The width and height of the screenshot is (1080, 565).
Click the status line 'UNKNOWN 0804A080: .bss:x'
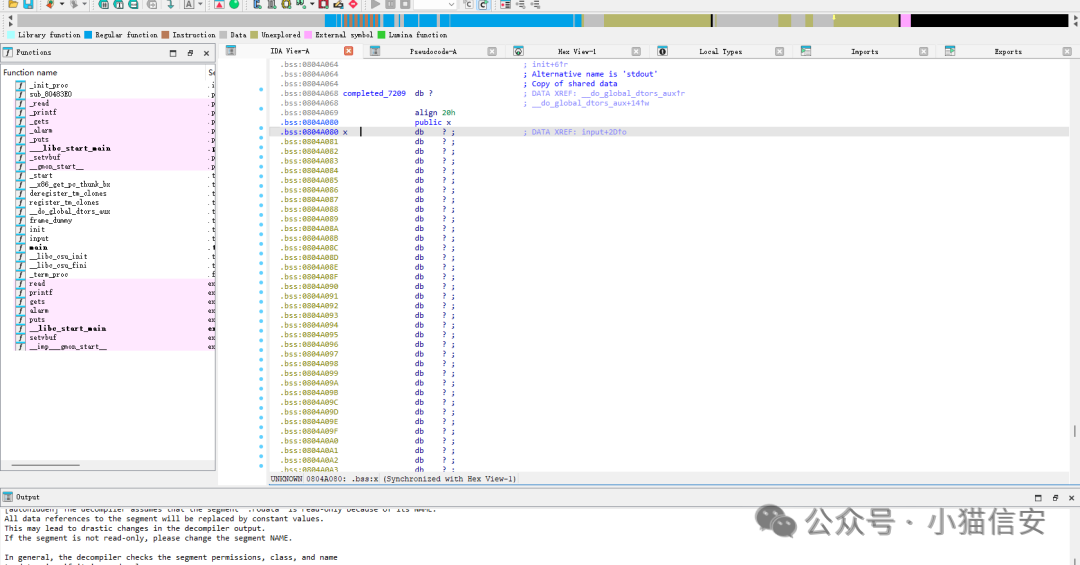393,478
